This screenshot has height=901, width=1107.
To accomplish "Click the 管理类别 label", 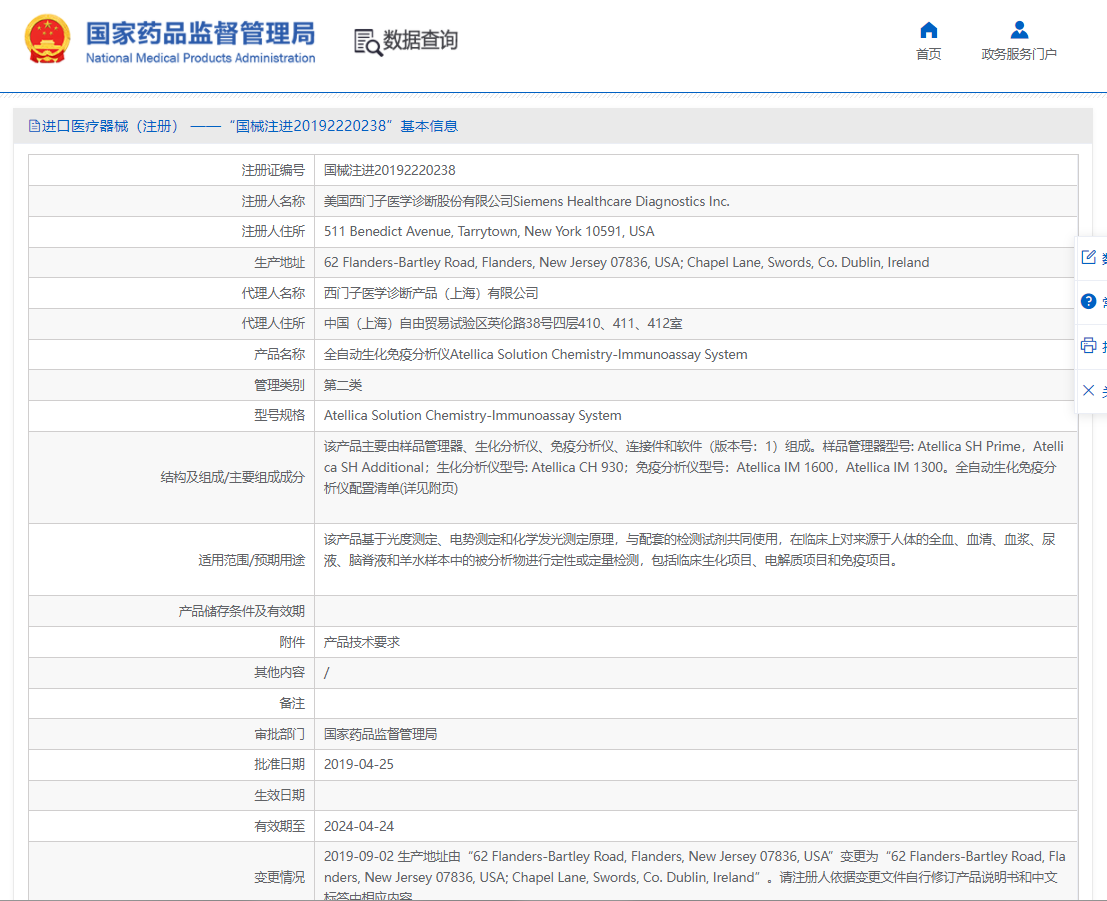I will (280, 385).
